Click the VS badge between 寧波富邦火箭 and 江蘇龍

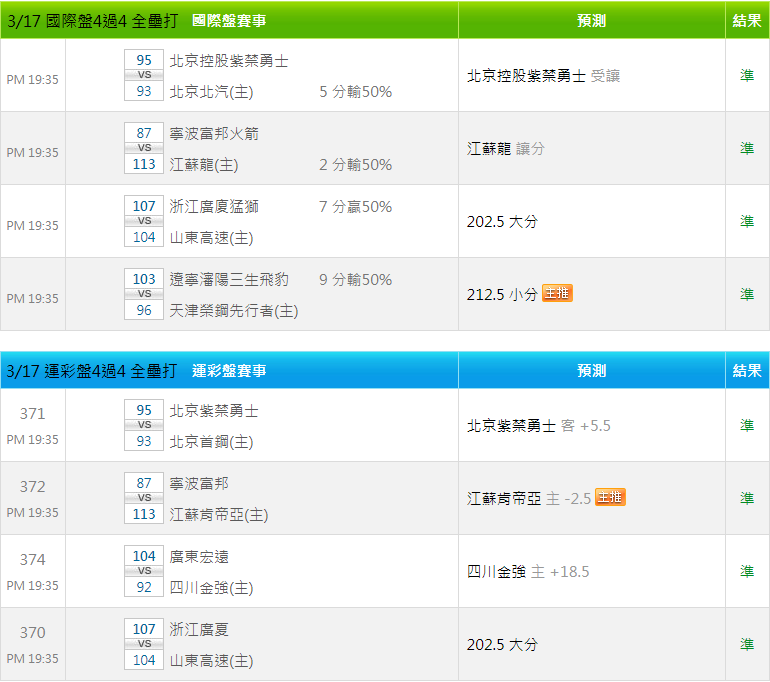(144, 148)
